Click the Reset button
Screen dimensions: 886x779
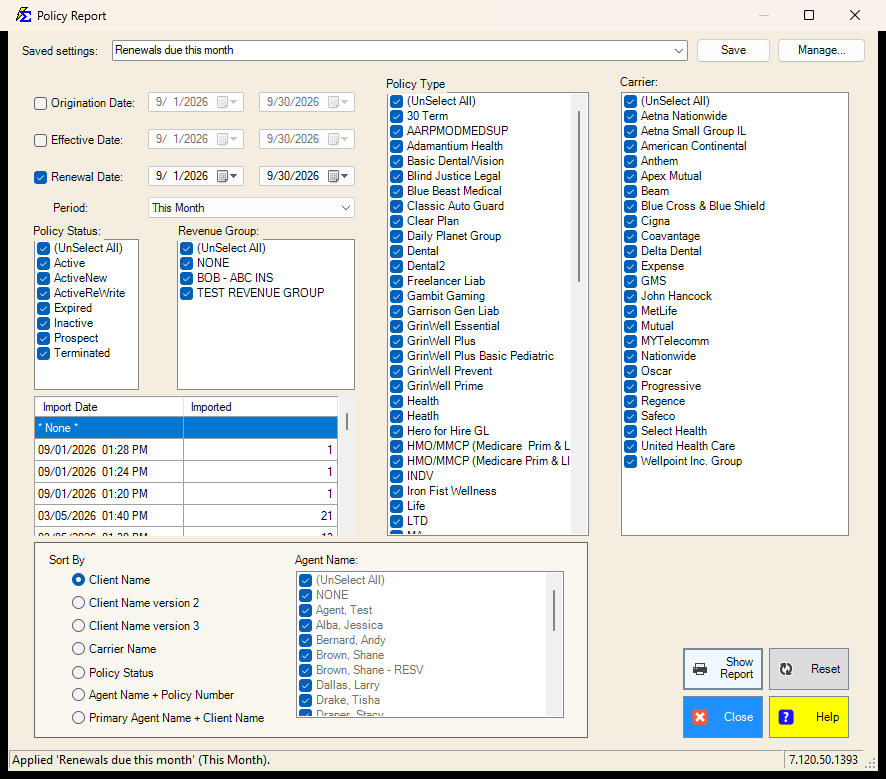809,669
